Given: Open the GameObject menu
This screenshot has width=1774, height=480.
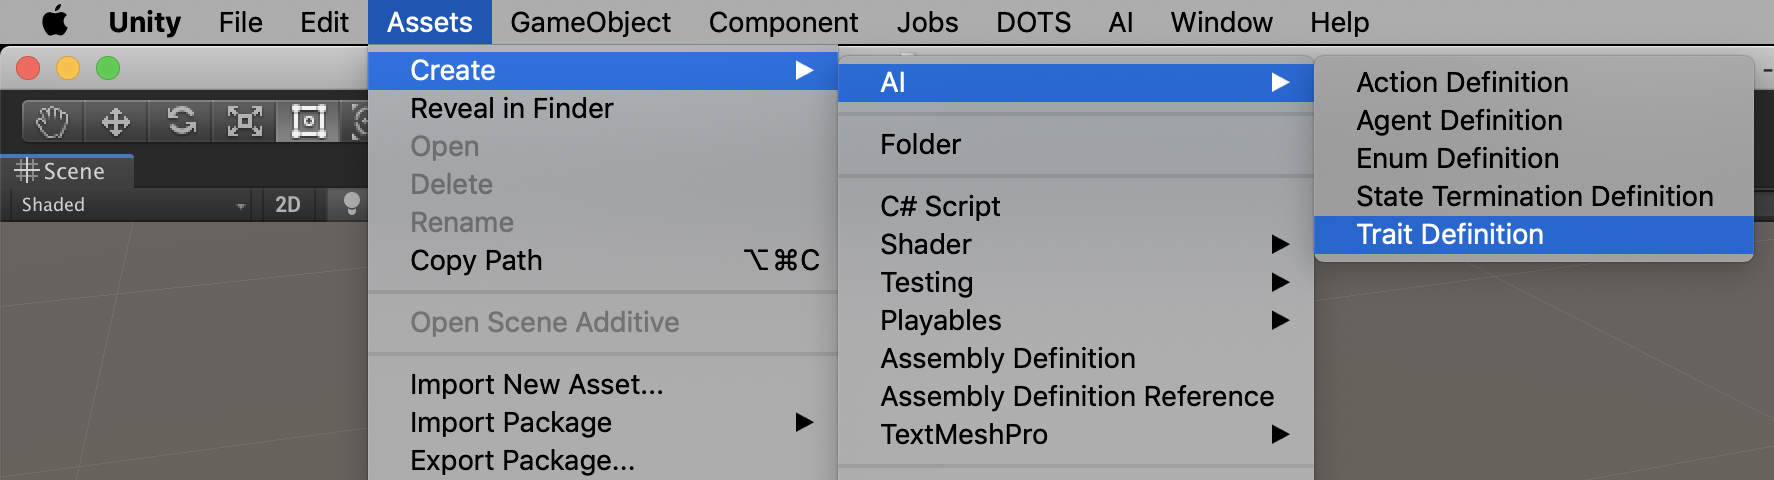Looking at the screenshot, I should click(x=590, y=22).
